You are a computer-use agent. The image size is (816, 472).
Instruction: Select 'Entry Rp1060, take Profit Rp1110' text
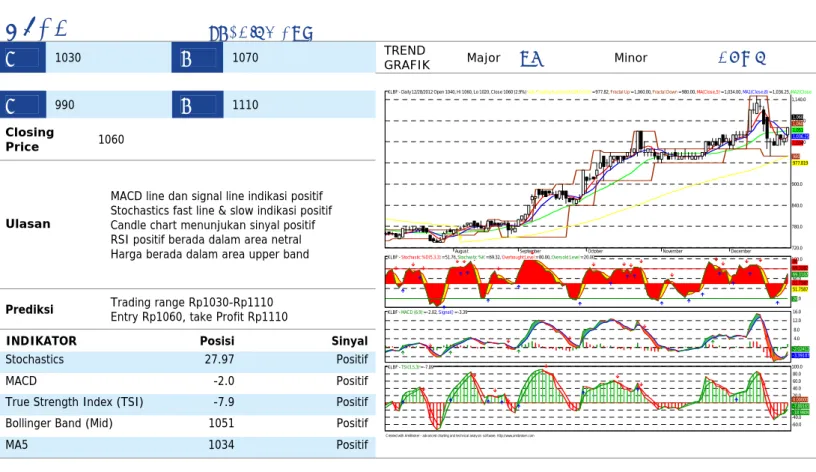[x=199, y=317]
